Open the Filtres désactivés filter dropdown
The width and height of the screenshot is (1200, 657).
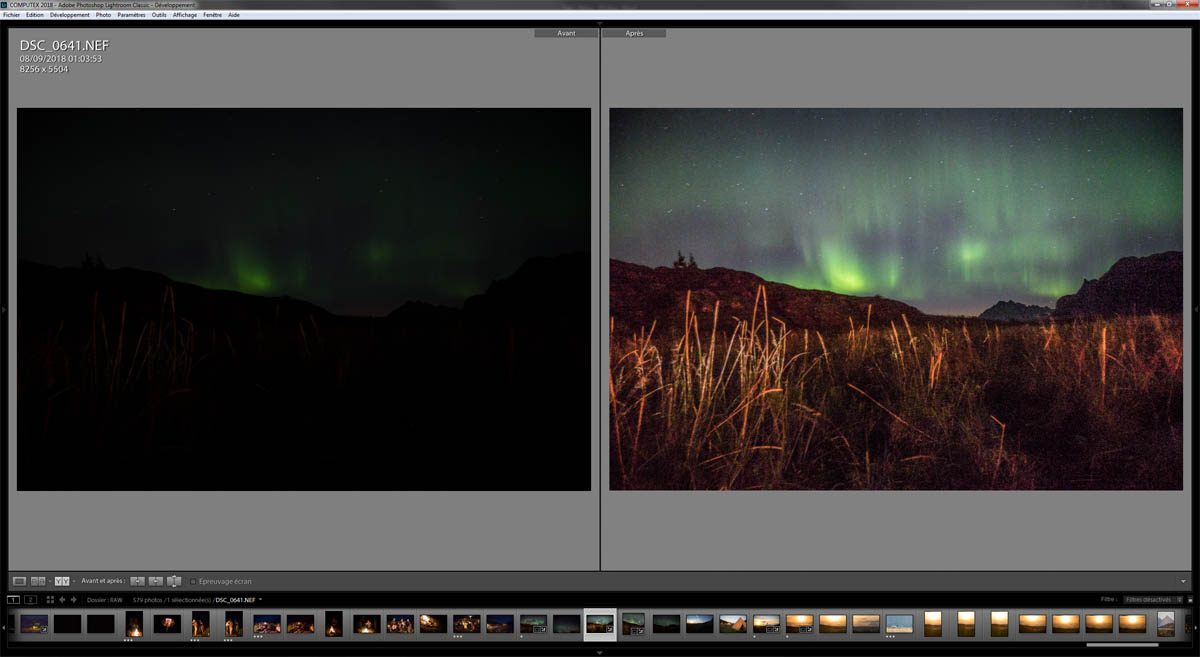coord(1150,600)
